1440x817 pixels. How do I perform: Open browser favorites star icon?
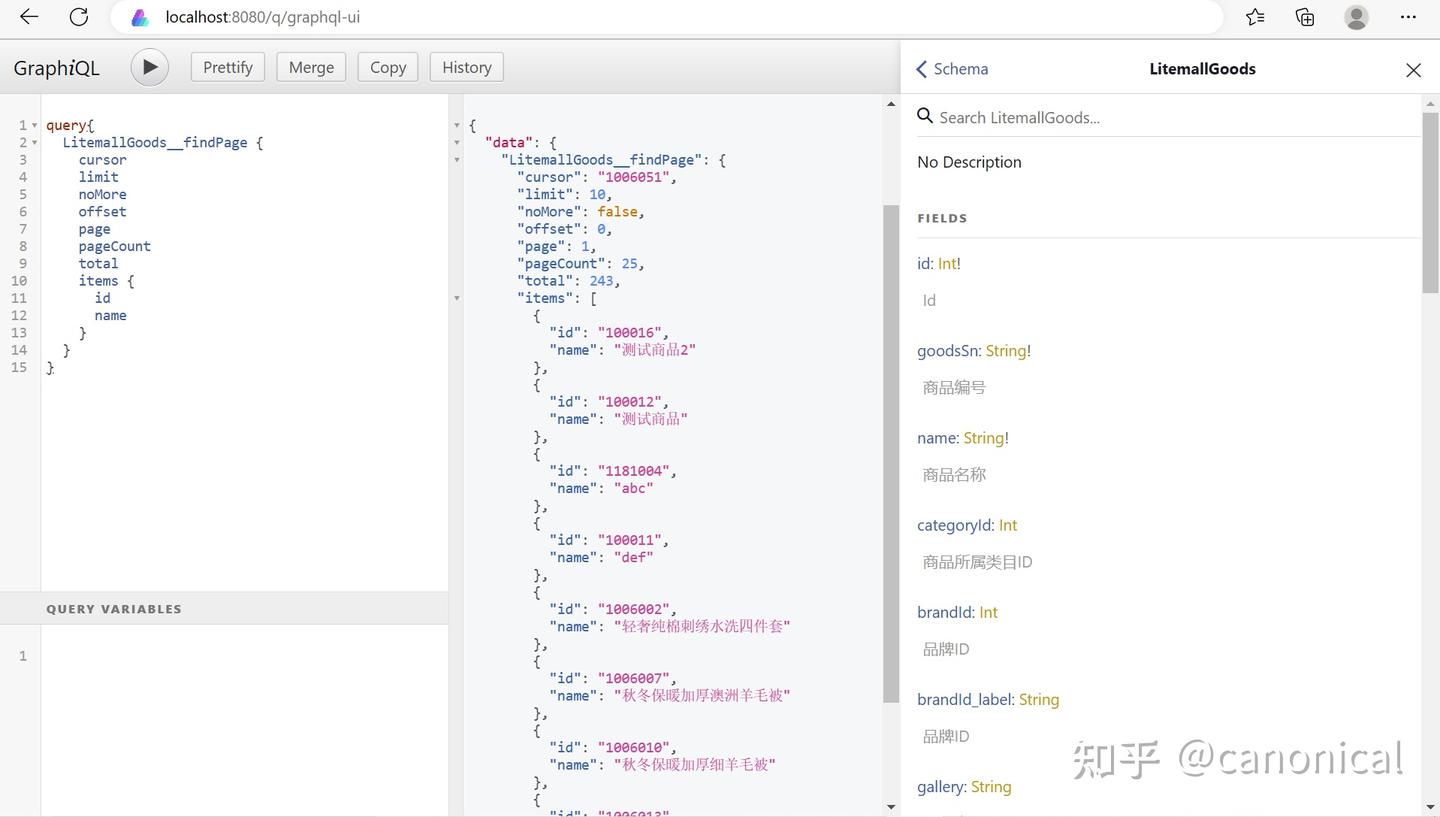[1255, 17]
